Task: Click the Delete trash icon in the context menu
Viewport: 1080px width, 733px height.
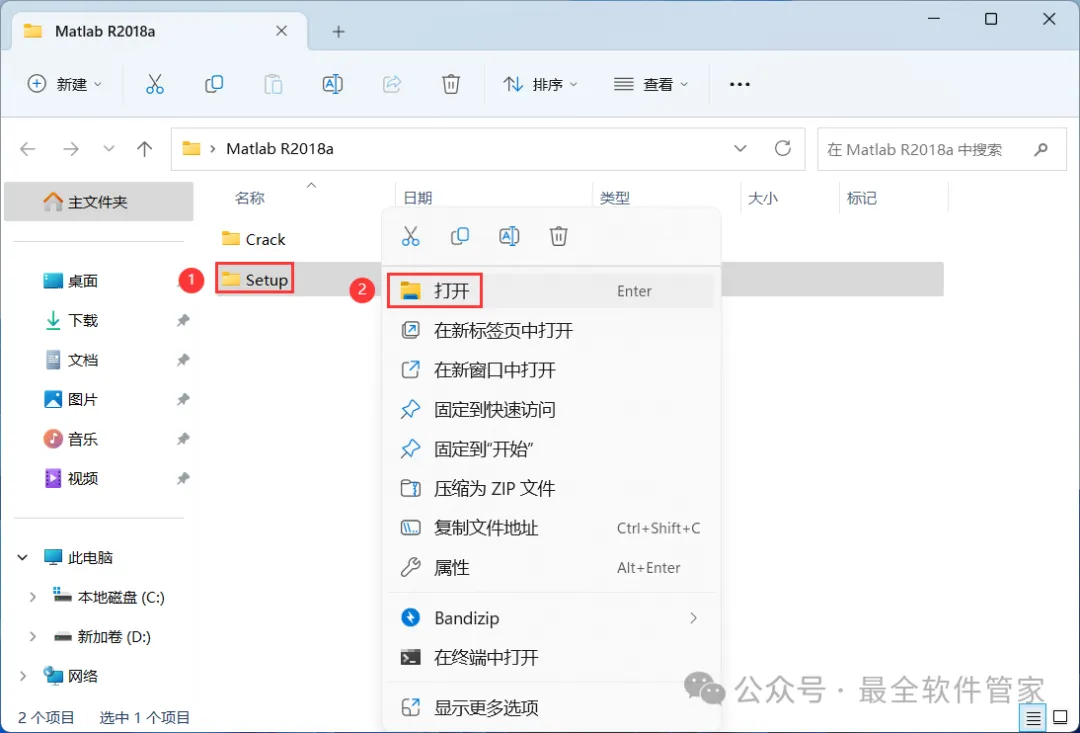Action: (559, 236)
